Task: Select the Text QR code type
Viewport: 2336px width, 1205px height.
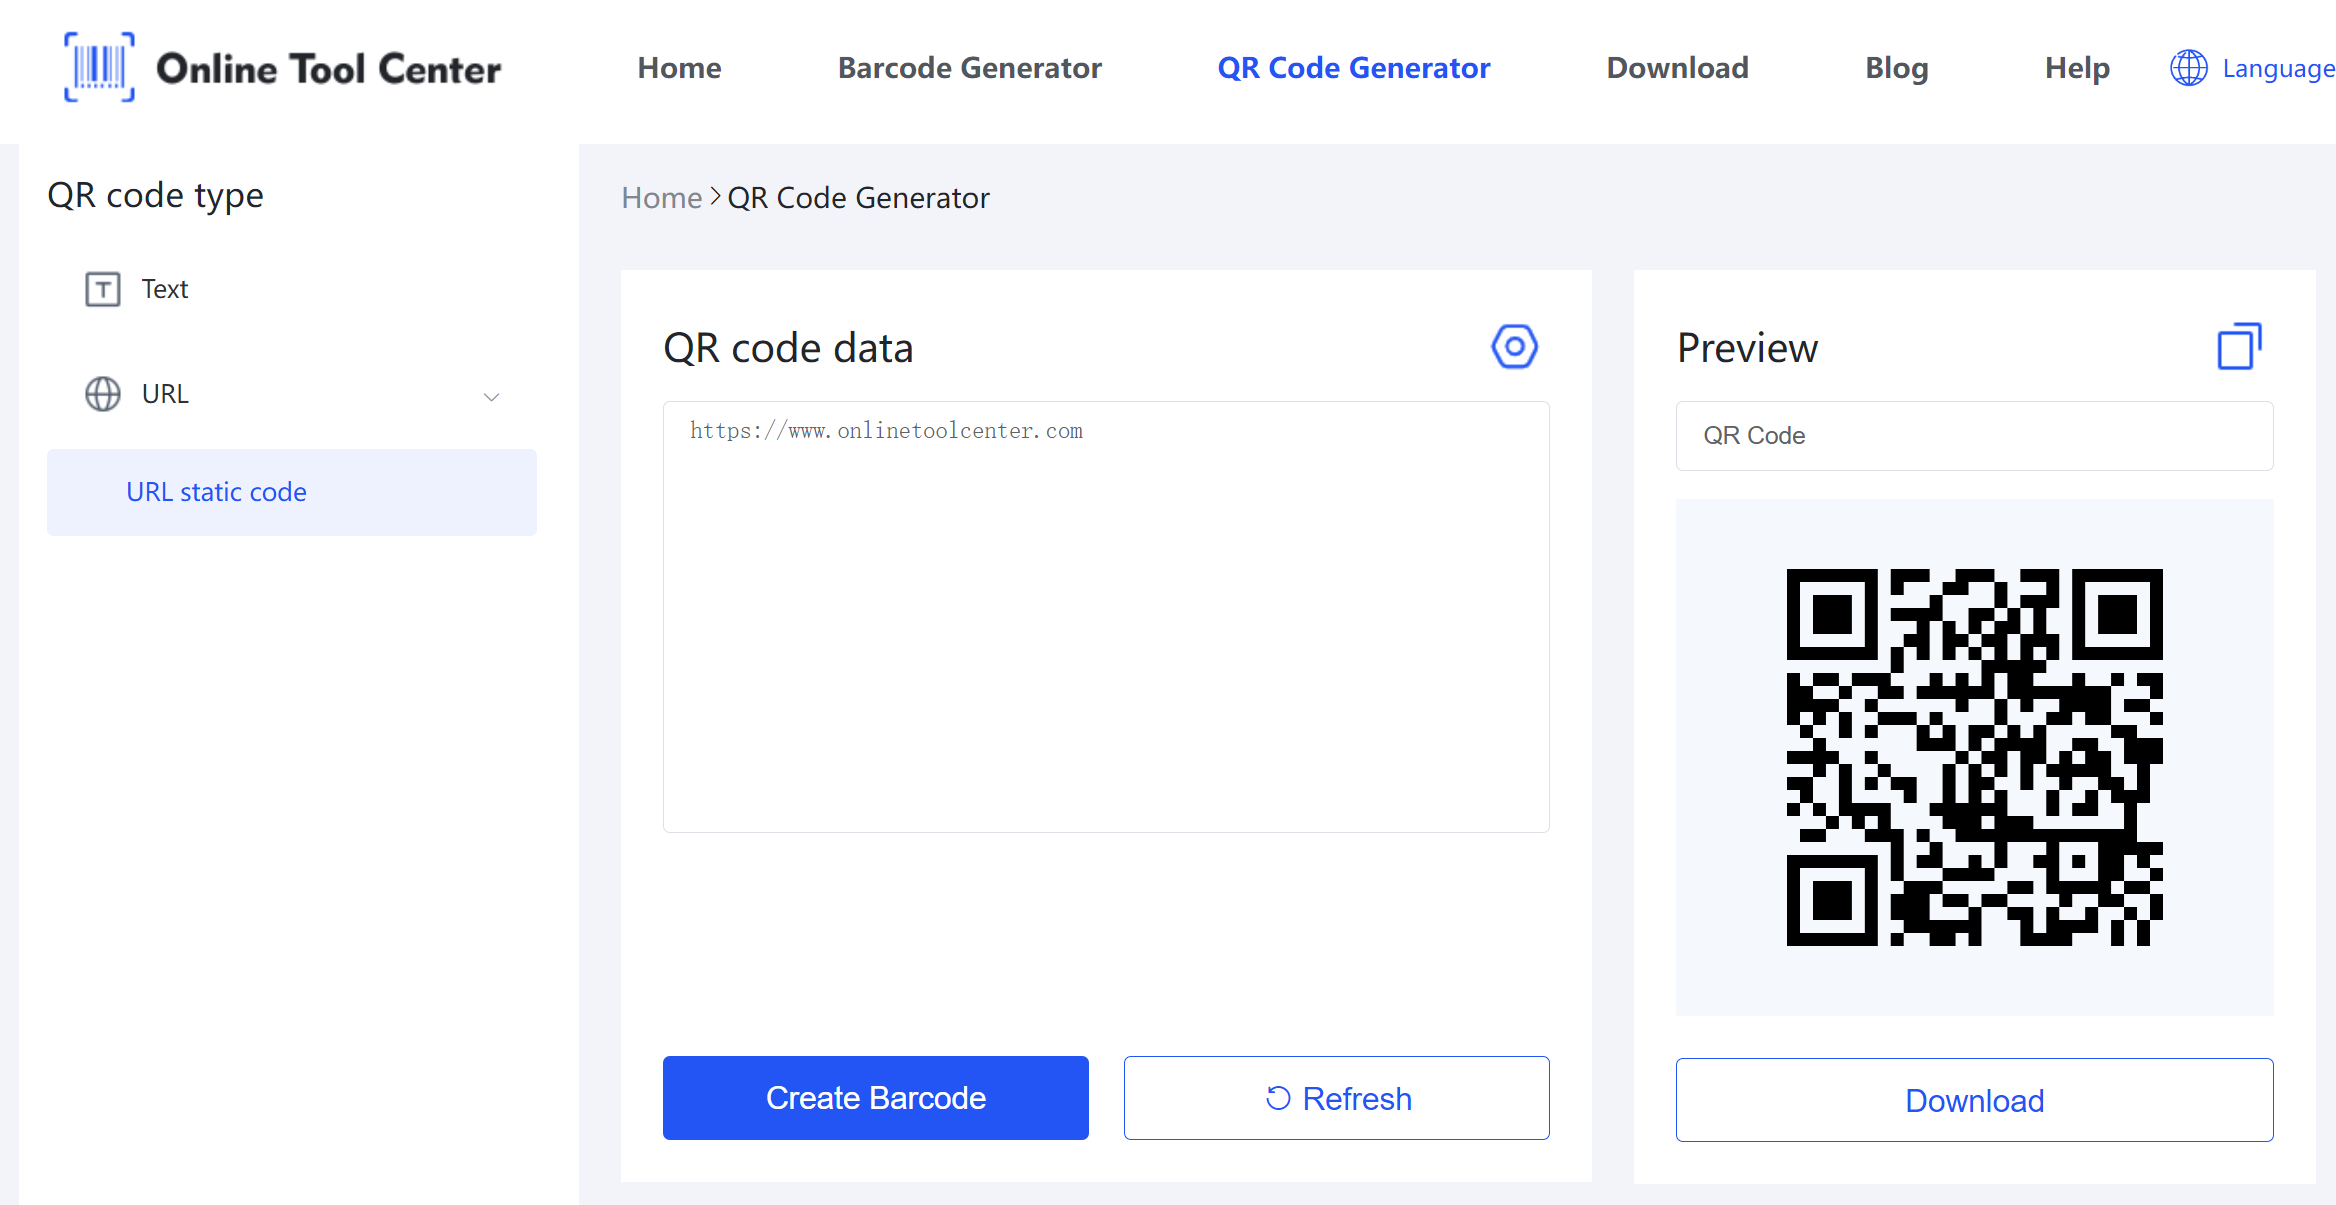Action: 164,287
